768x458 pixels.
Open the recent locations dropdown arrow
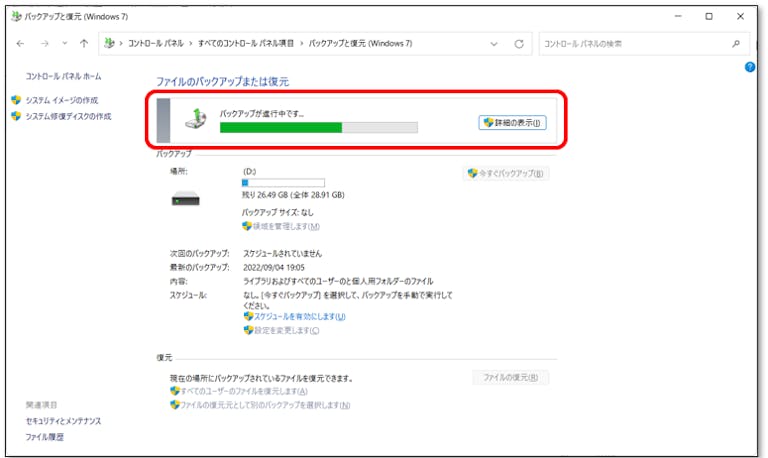(65, 44)
